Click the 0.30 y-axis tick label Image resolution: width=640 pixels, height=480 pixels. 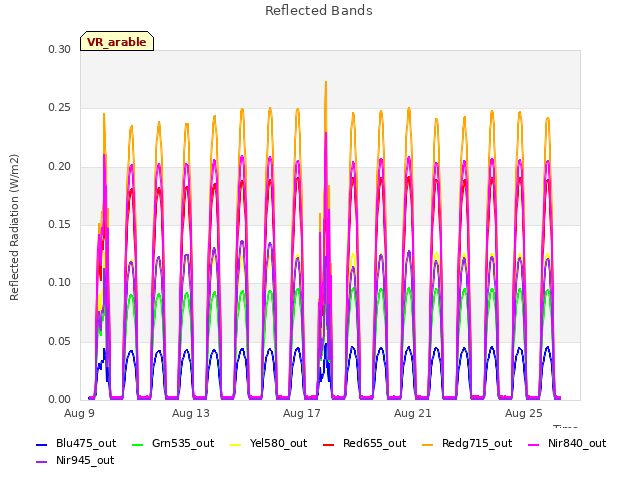coord(59,49)
